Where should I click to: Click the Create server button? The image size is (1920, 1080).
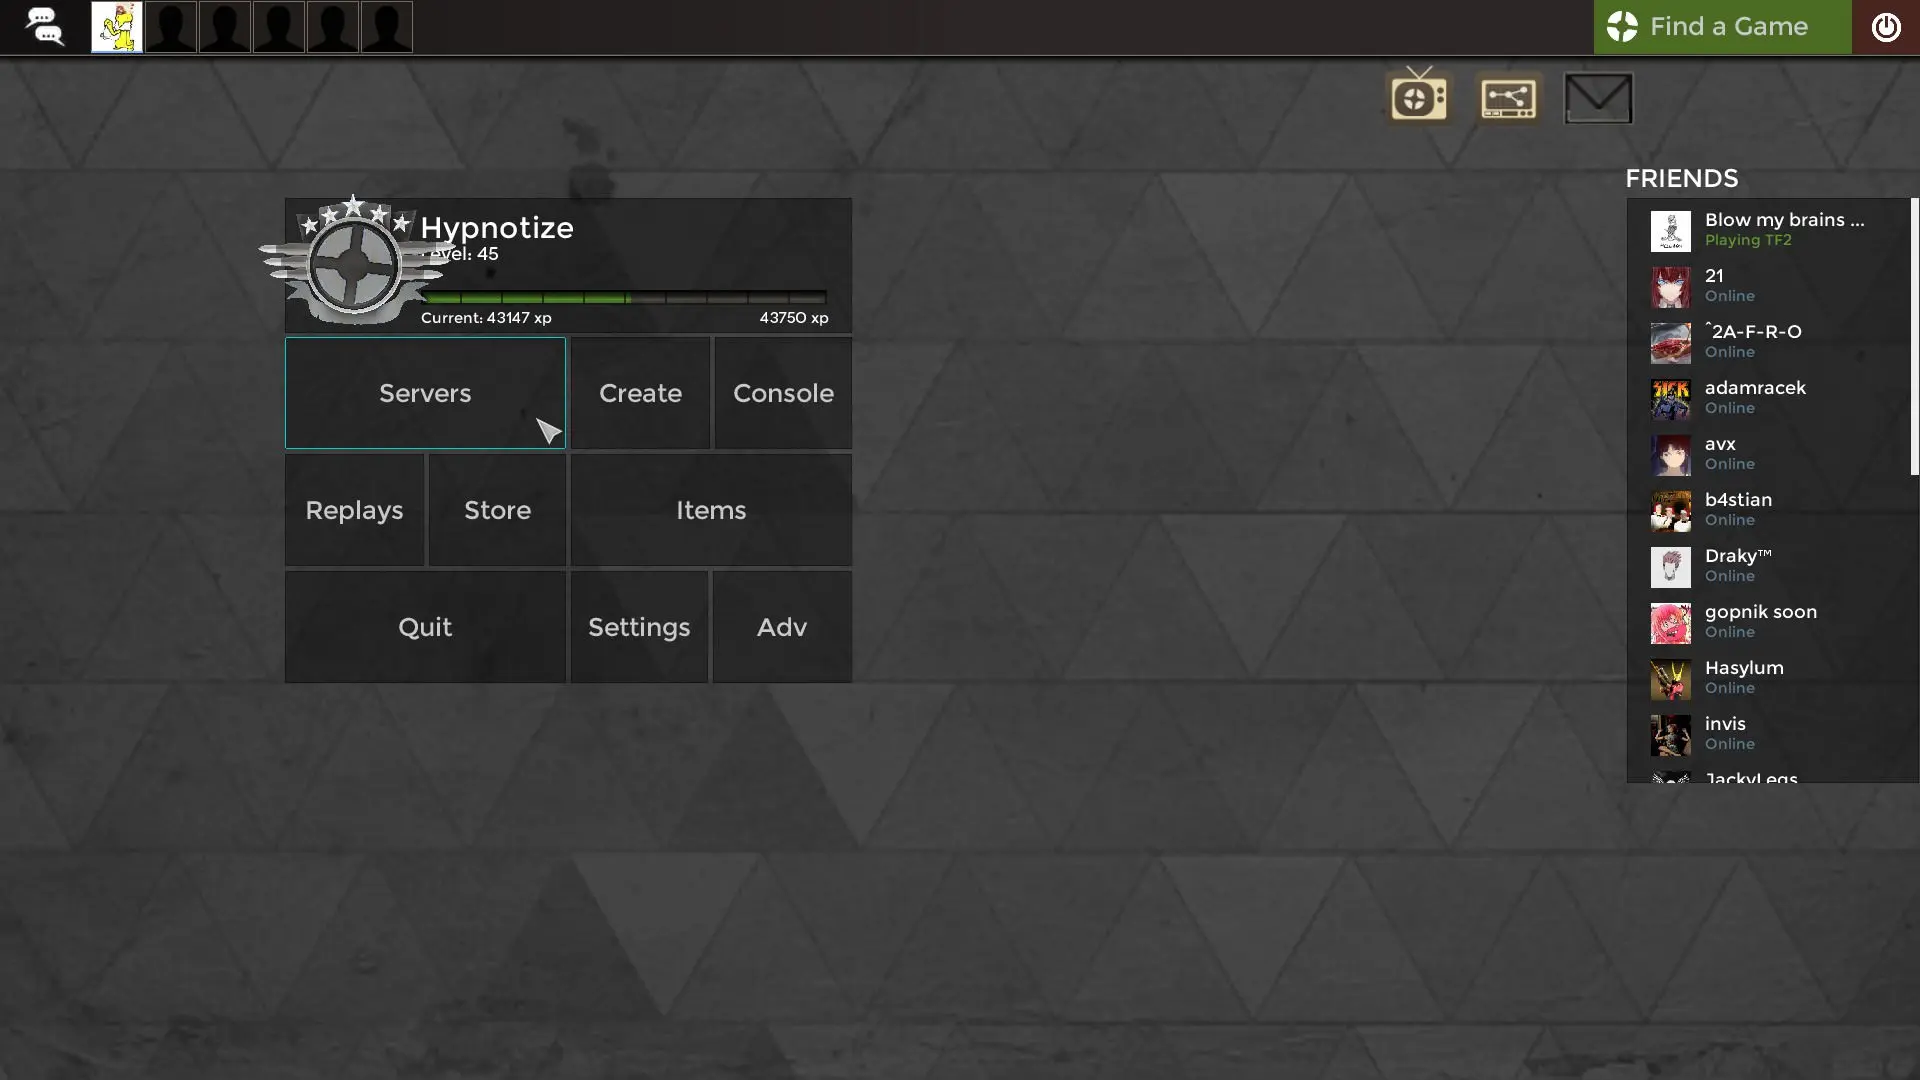[x=640, y=393]
